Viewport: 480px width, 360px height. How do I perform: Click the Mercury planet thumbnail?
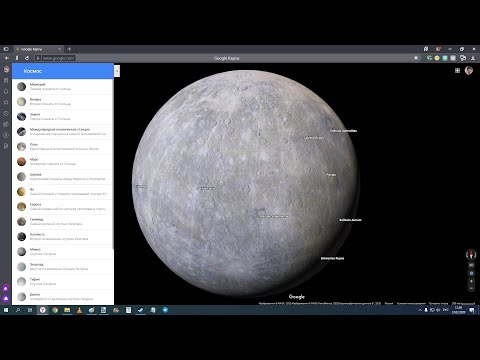point(22,87)
